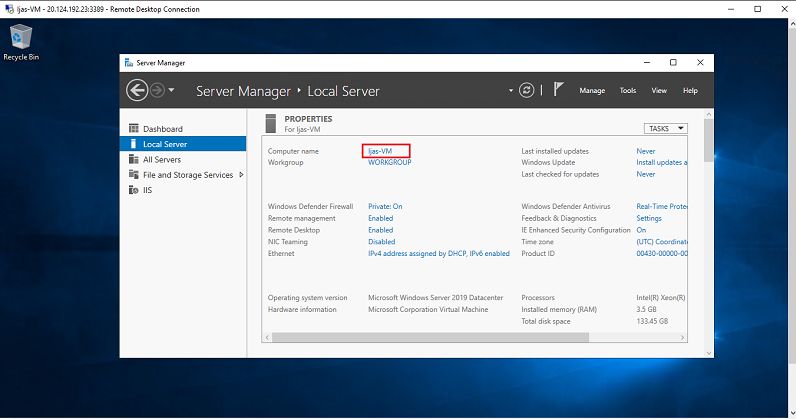The image size is (796, 419).
Task: Click the properties scroll left arrow
Action: coord(267,337)
